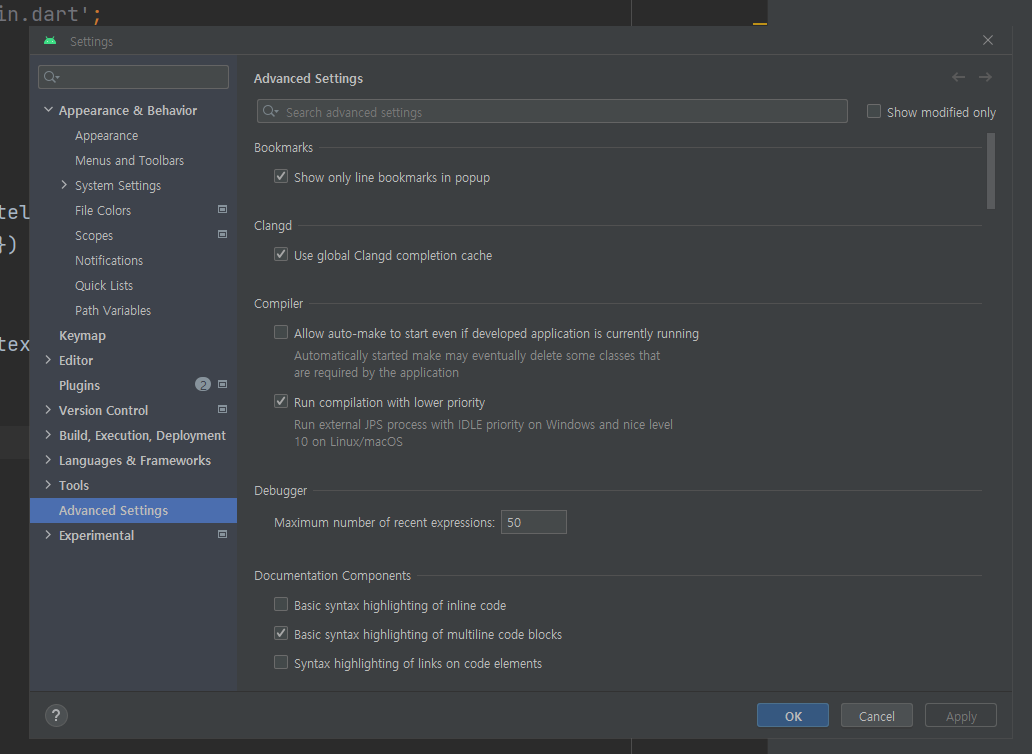
Task: Expand the Tools tree node
Action: (x=48, y=485)
